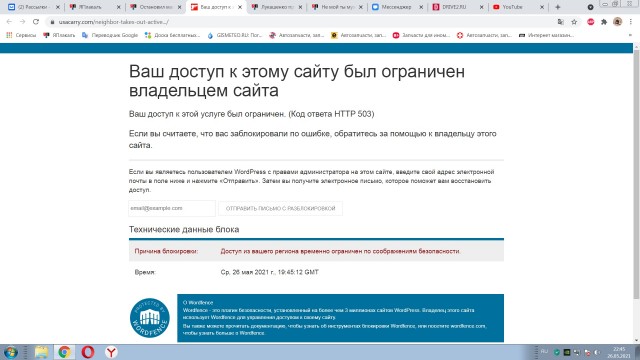
Task: Switch to the first 'ЯПлакалъ' tab
Action: point(94,7)
